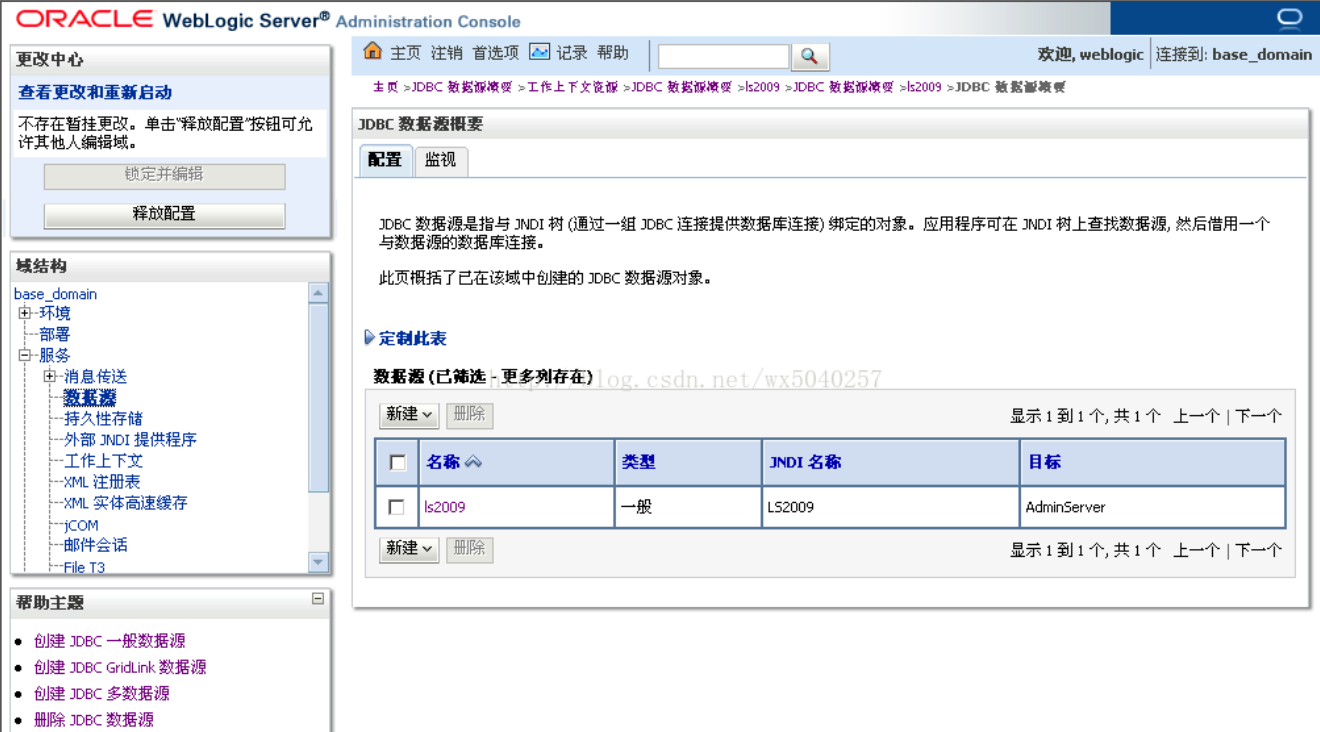Tick the select-all checkbox in table header
This screenshot has width=1320, height=732.
(x=397, y=463)
